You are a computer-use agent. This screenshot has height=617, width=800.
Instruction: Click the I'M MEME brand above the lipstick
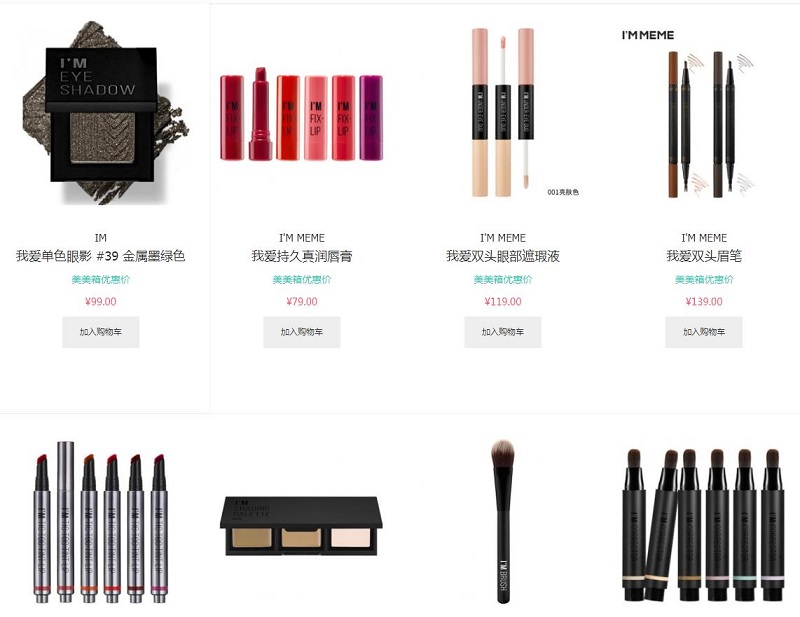[302, 238]
